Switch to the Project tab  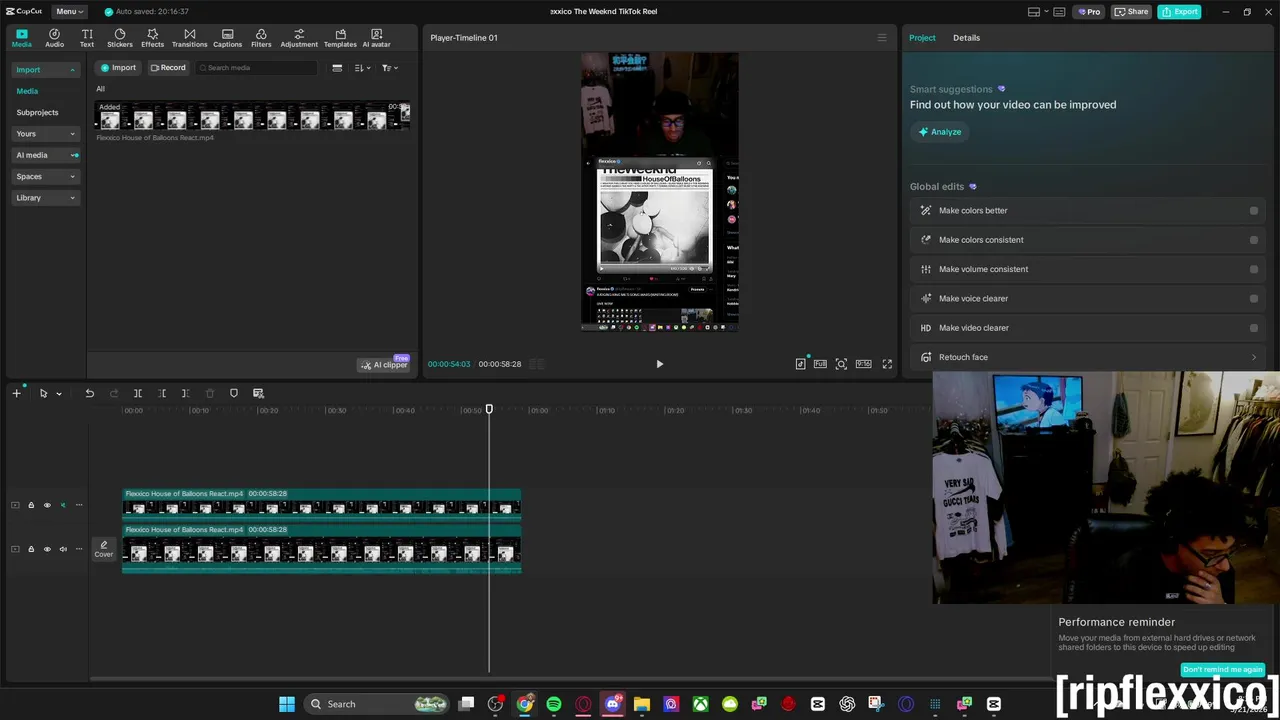[x=922, y=38]
